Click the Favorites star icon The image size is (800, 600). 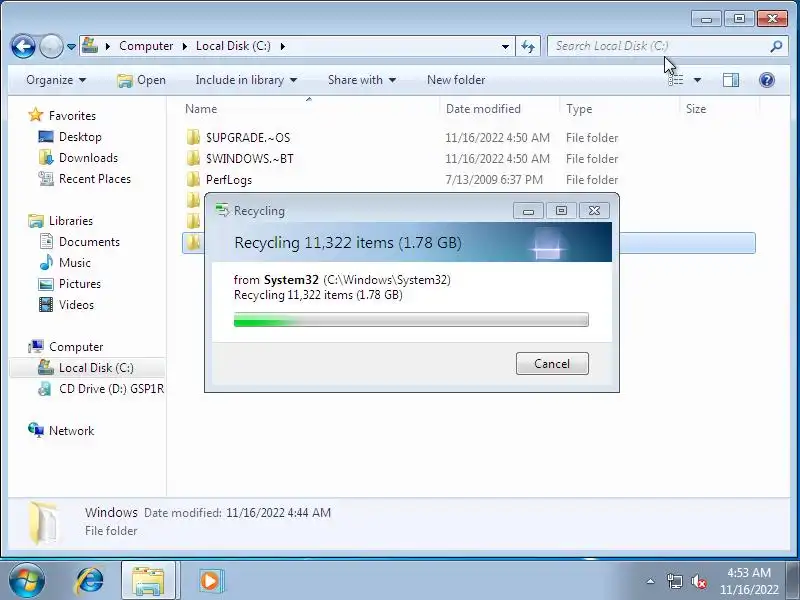[36, 115]
